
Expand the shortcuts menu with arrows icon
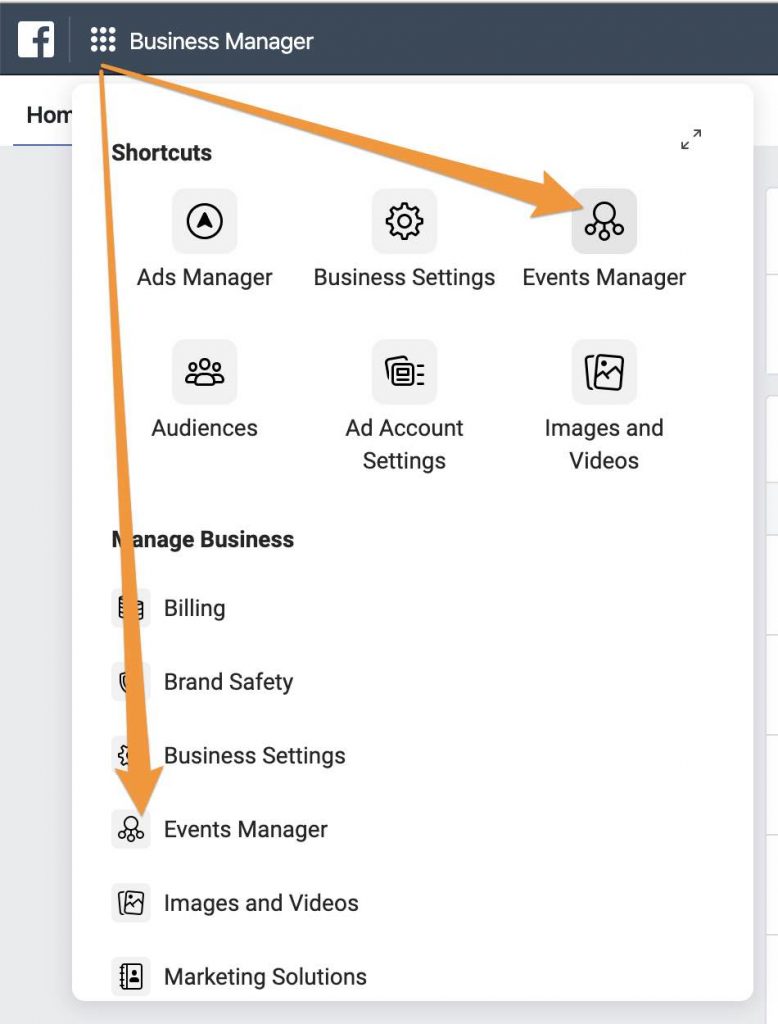pos(690,139)
